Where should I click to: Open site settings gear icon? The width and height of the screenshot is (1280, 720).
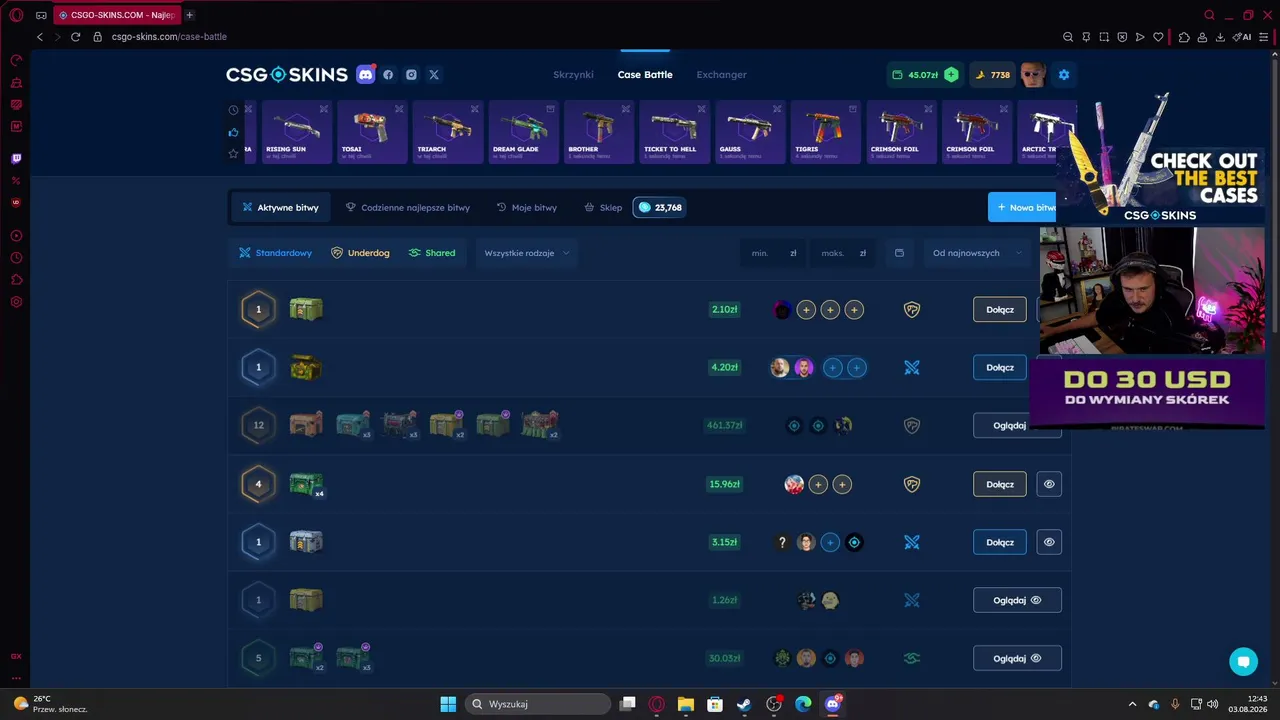(1064, 75)
